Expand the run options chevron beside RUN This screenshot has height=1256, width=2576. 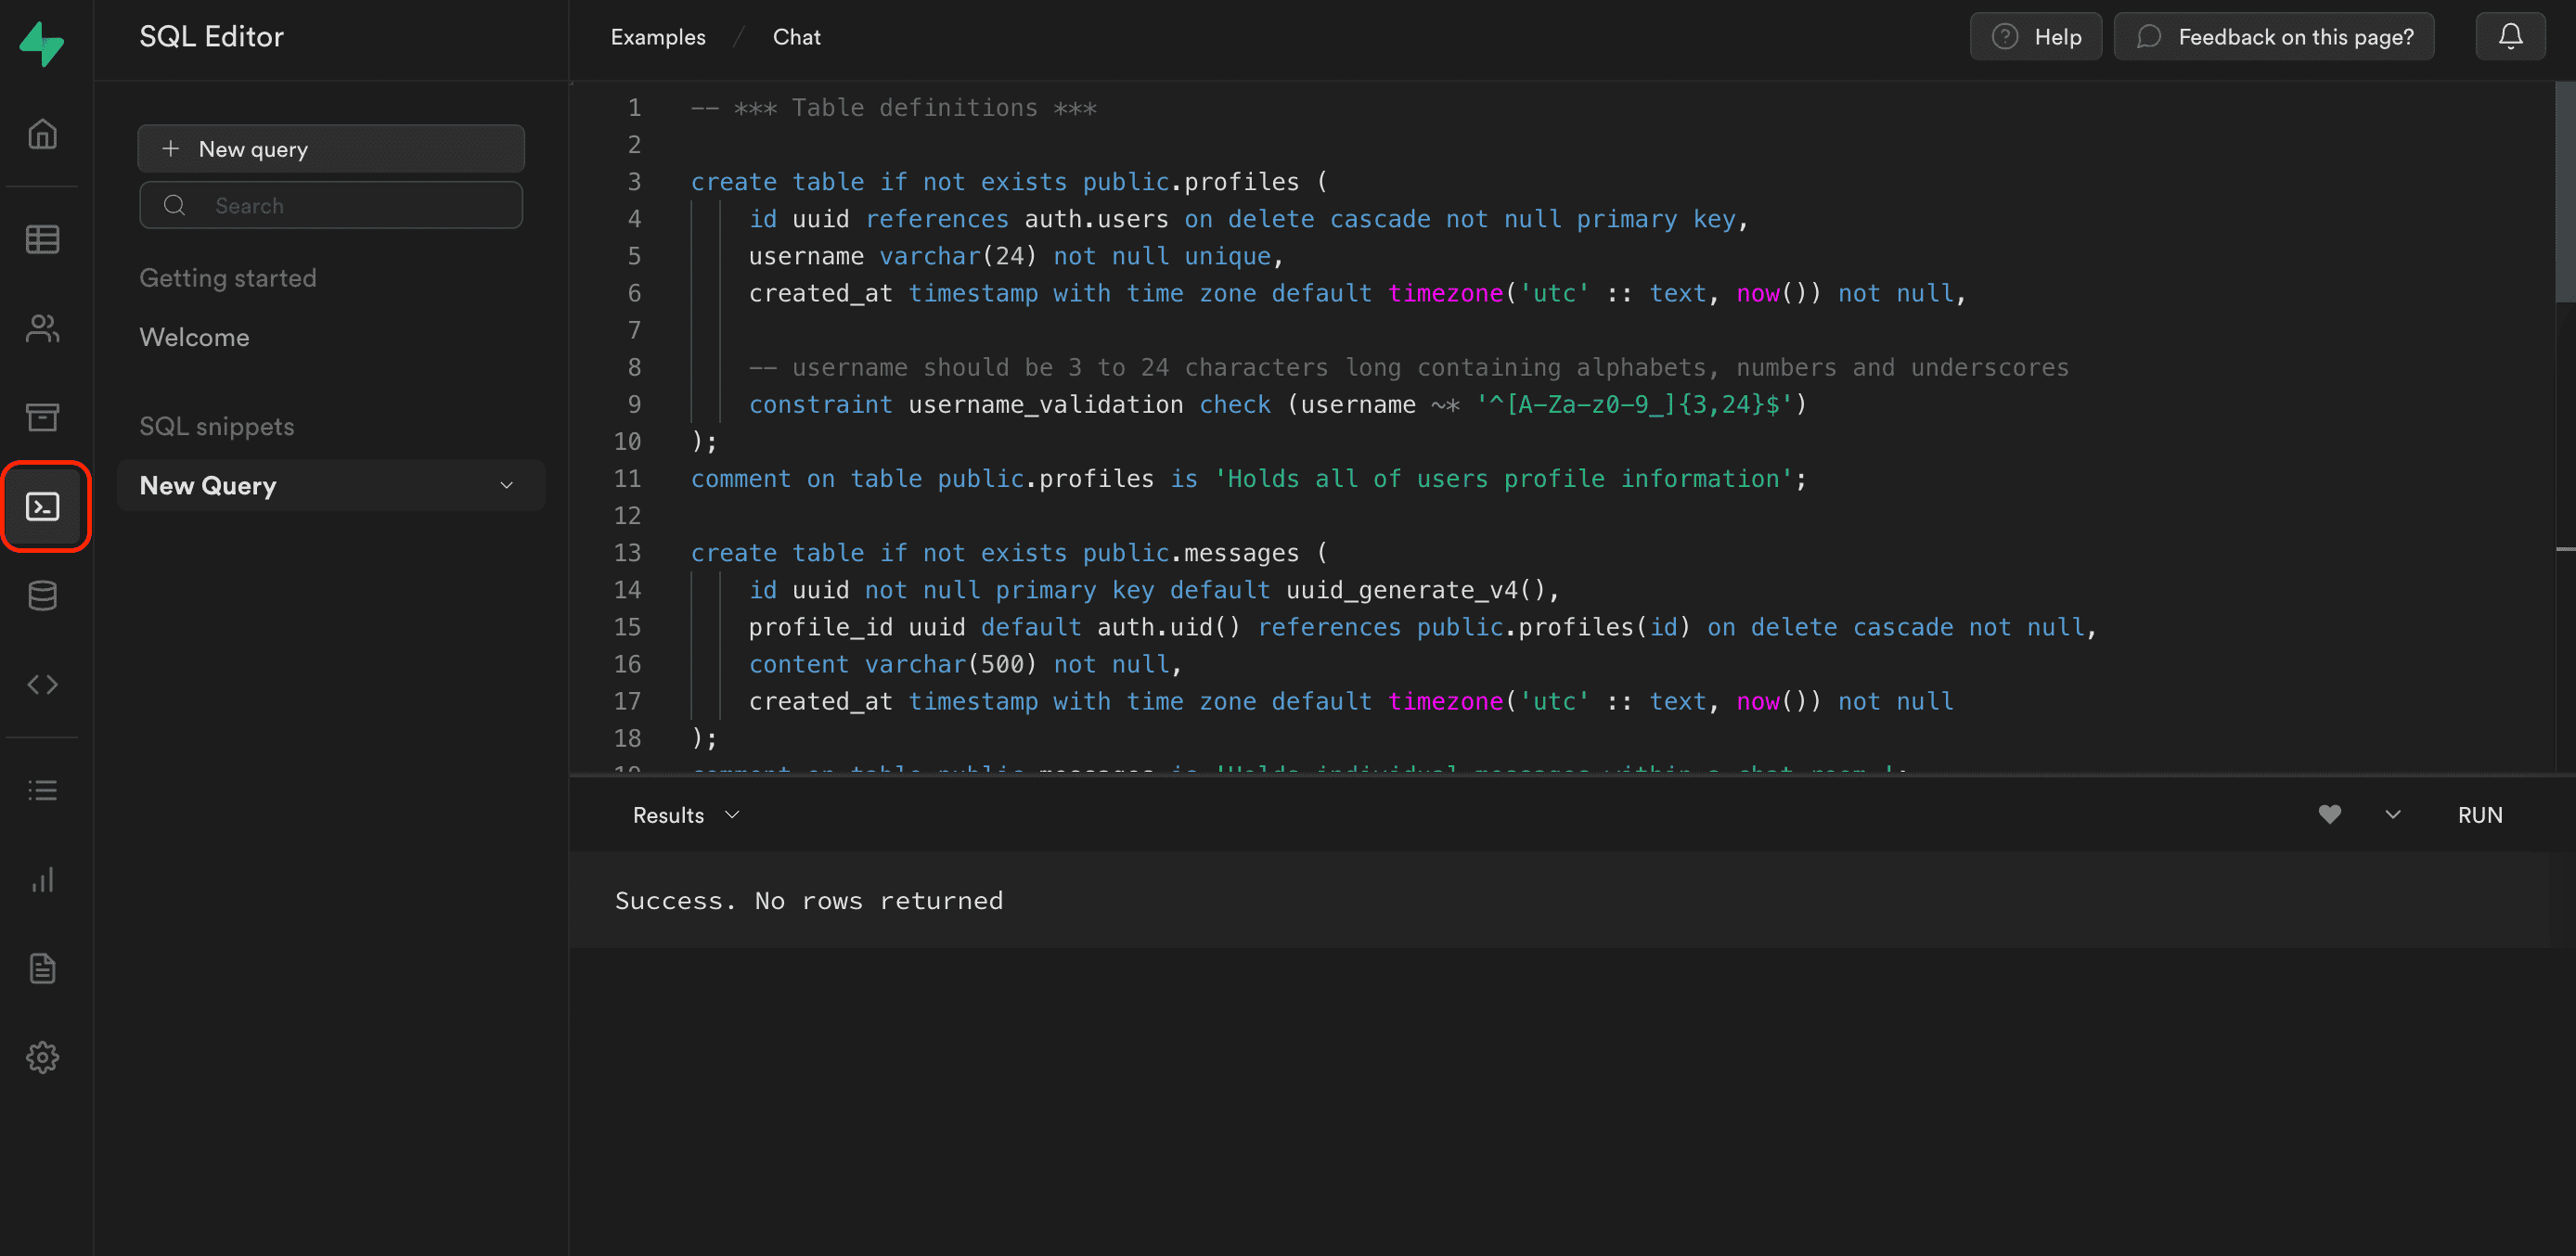[x=2392, y=814]
